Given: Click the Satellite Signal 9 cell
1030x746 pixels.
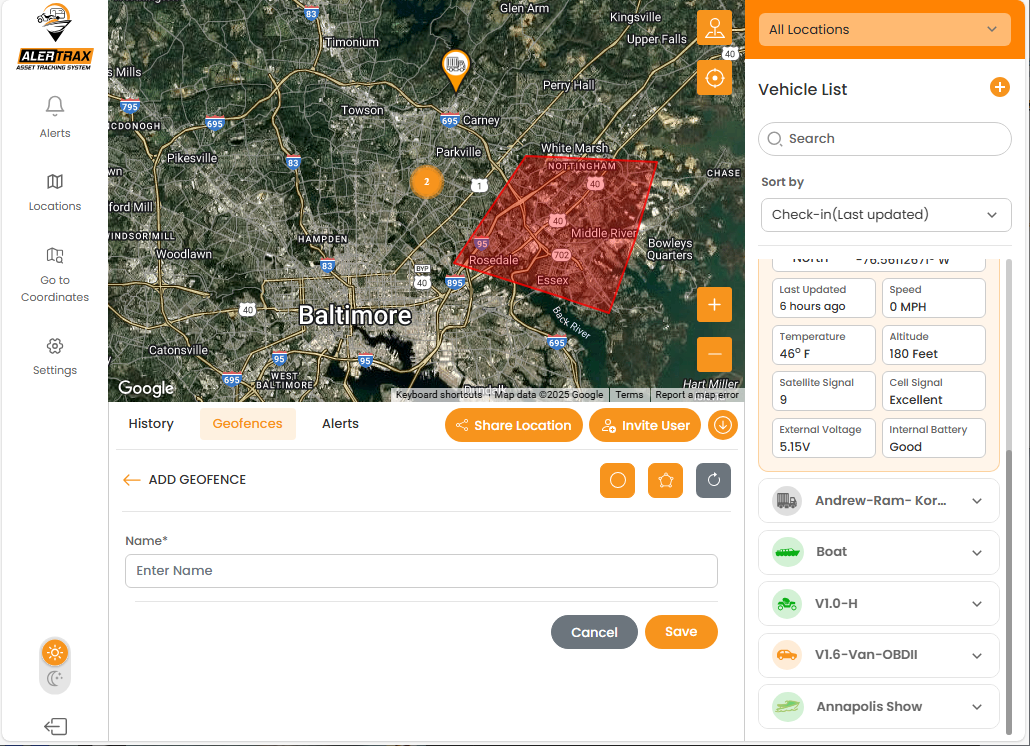Looking at the screenshot, I should tap(823, 391).
